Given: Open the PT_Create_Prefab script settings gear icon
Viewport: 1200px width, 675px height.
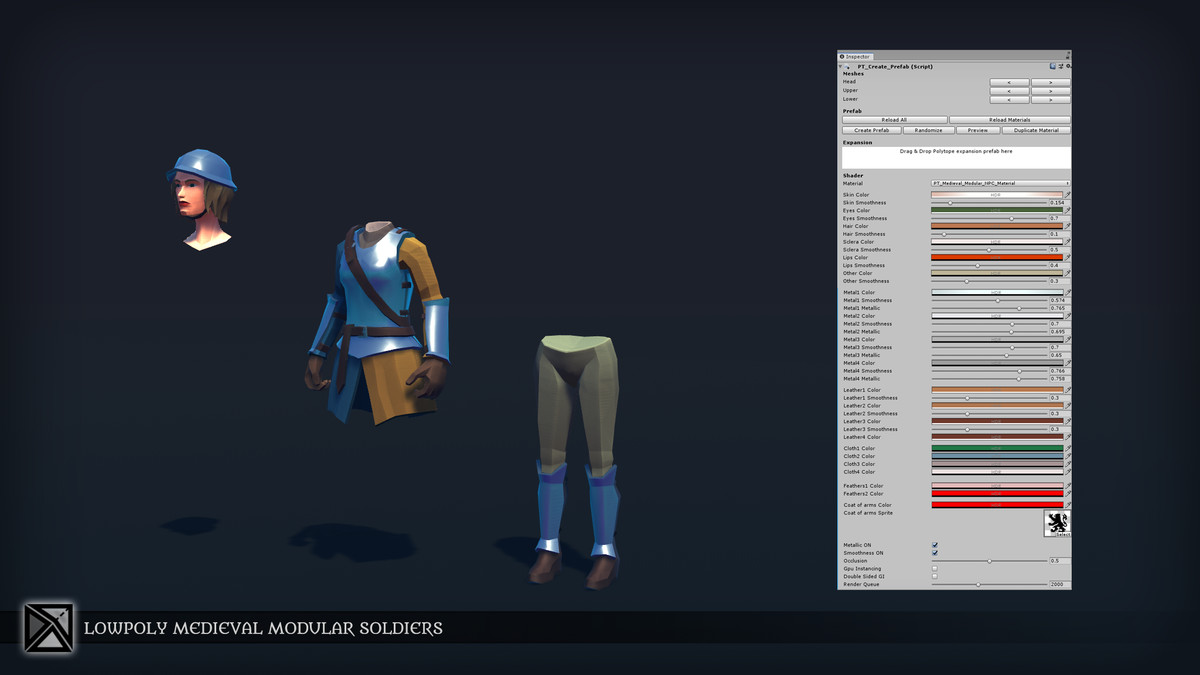Looking at the screenshot, I should click(1068, 65).
